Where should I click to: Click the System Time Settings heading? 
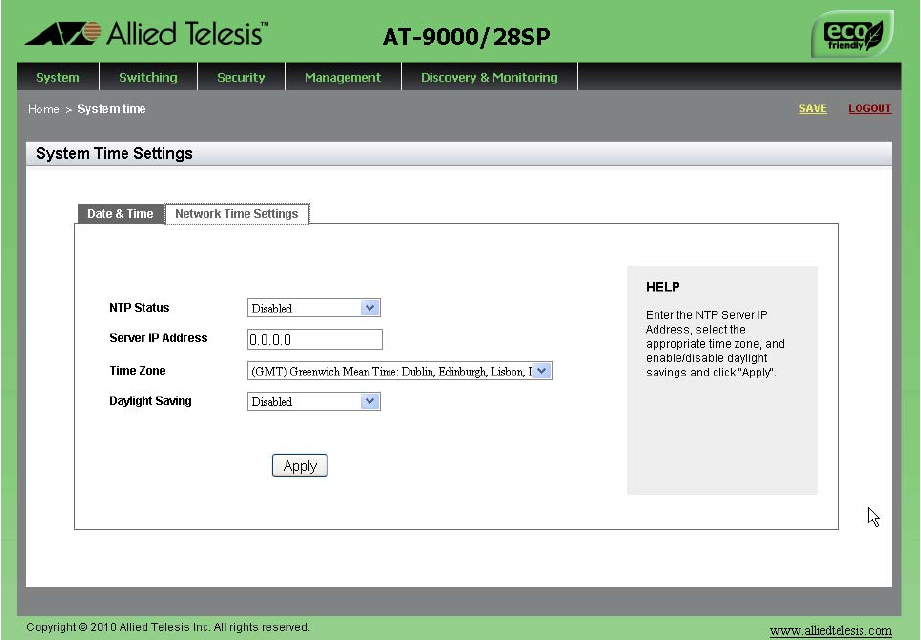pyautogui.click(x=114, y=153)
